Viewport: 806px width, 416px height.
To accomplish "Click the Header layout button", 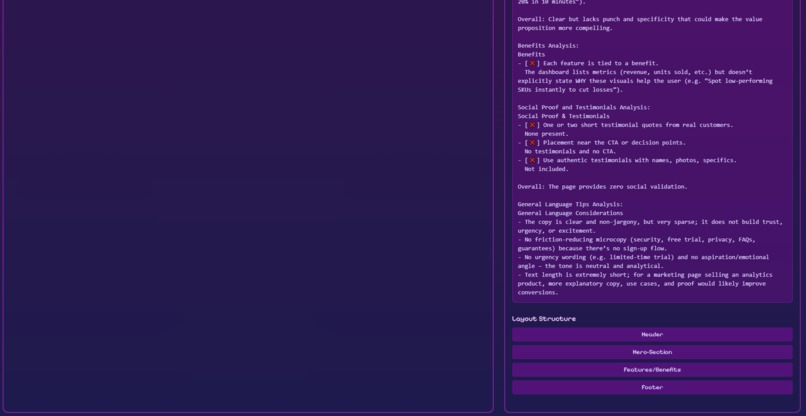I will click(x=652, y=335).
